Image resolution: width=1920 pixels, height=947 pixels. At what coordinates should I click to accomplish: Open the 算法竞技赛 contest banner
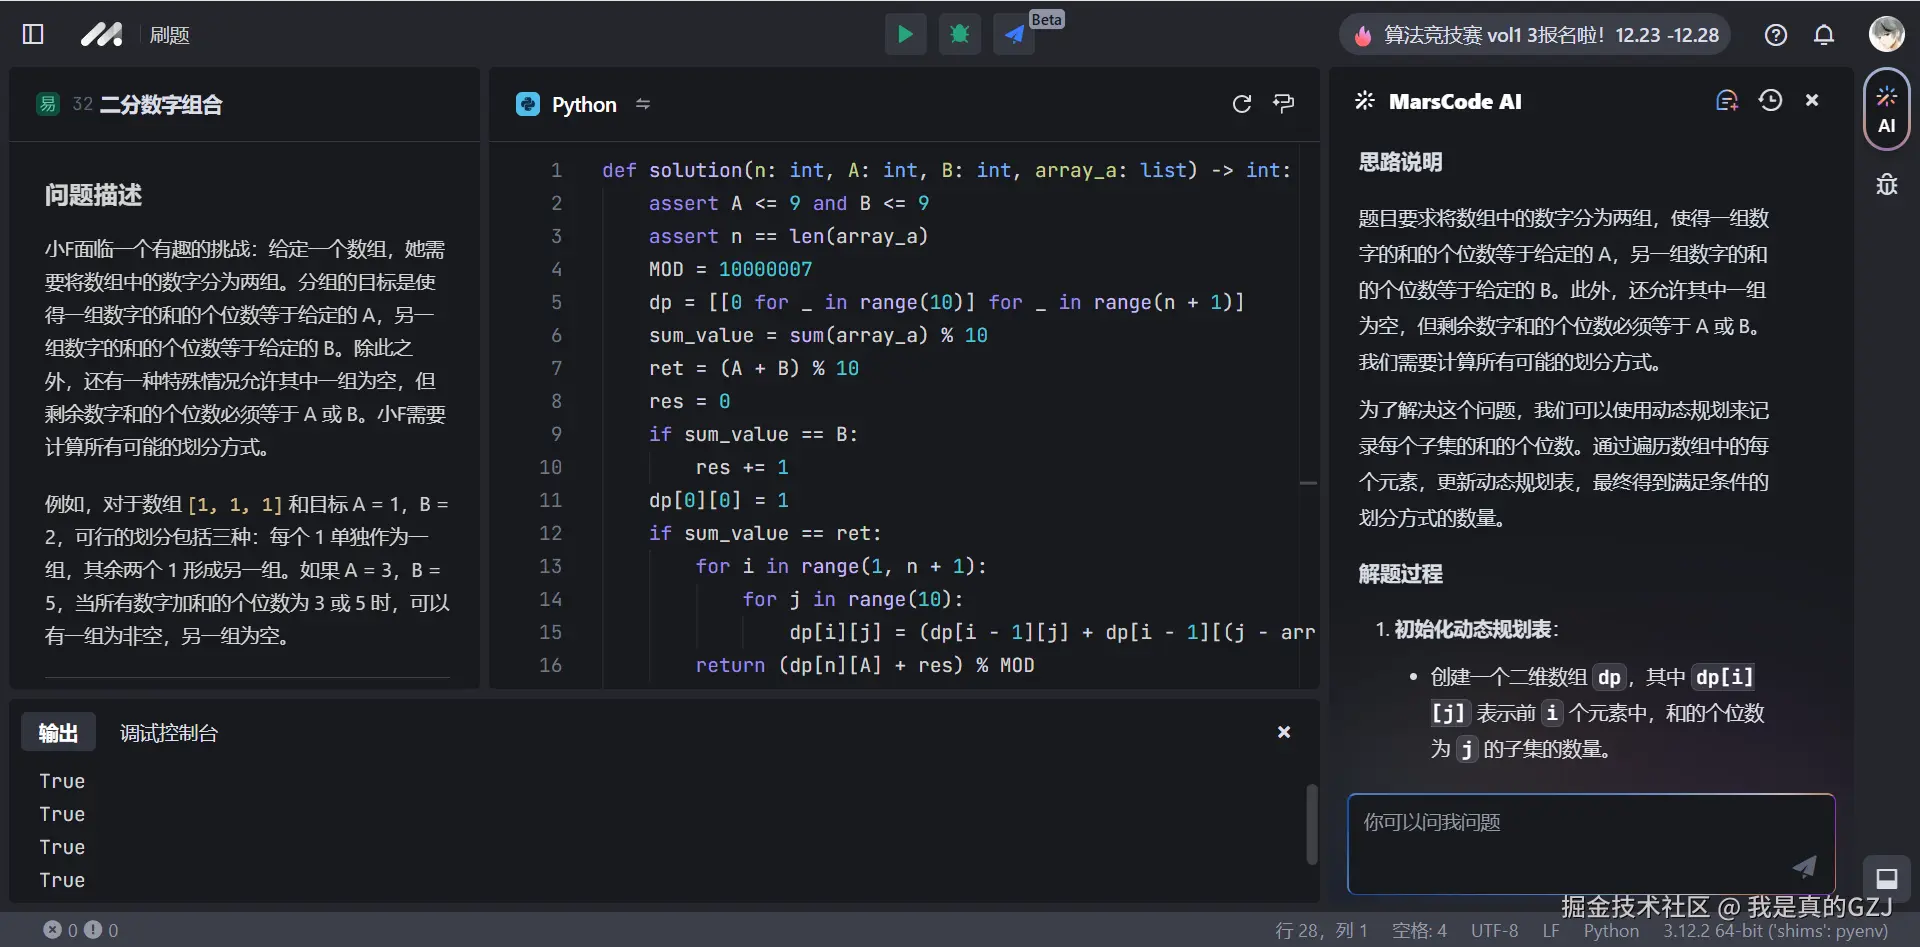click(x=1533, y=33)
